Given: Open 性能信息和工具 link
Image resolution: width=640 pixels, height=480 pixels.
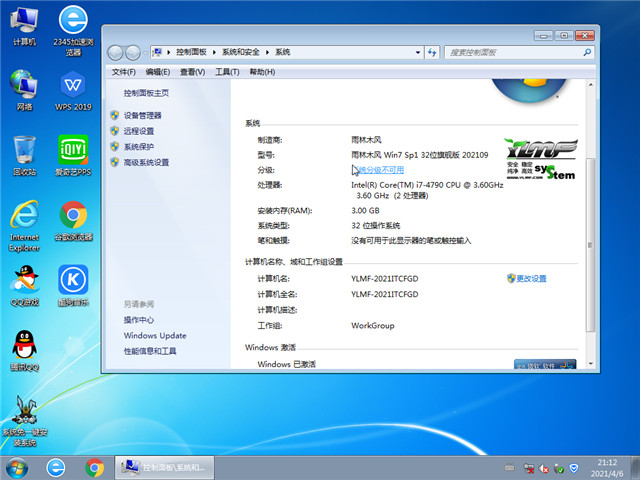Looking at the screenshot, I should [x=150, y=351].
